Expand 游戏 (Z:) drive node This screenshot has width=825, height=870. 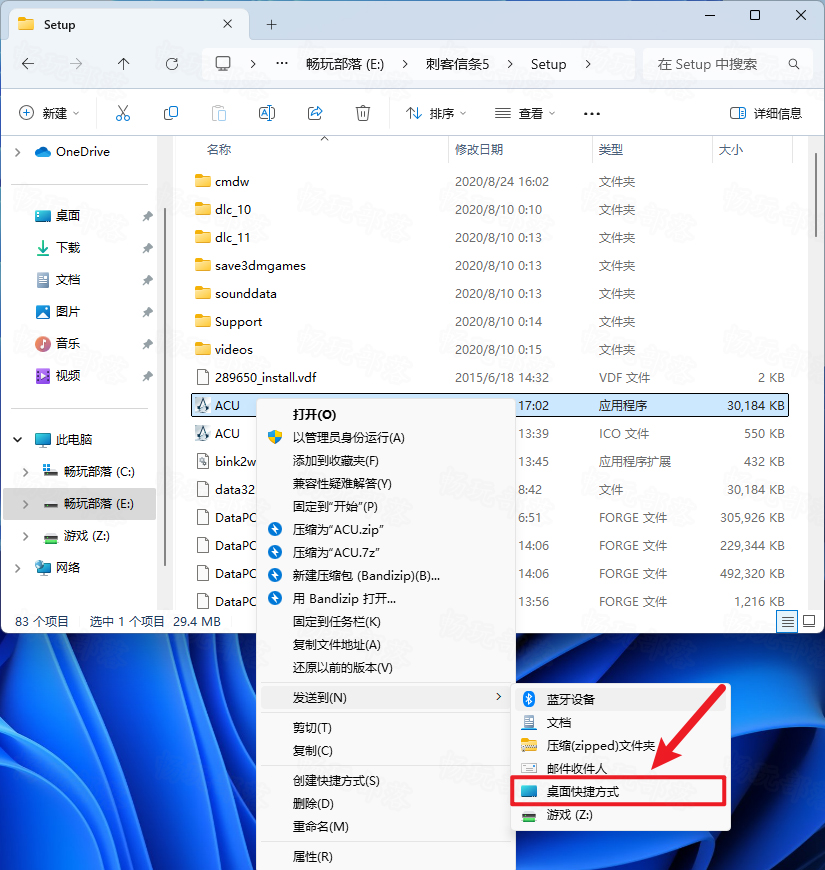point(26,536)
